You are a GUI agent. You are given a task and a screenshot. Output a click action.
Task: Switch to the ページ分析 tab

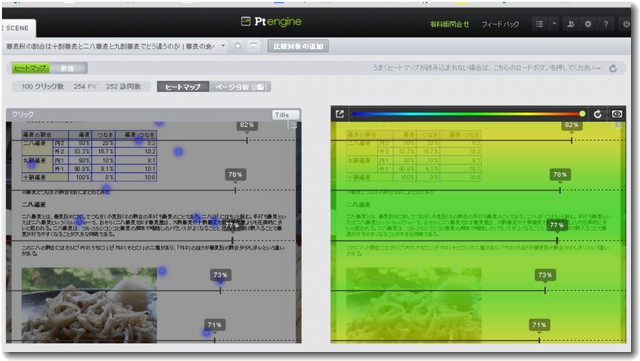[x=240, y=87]
